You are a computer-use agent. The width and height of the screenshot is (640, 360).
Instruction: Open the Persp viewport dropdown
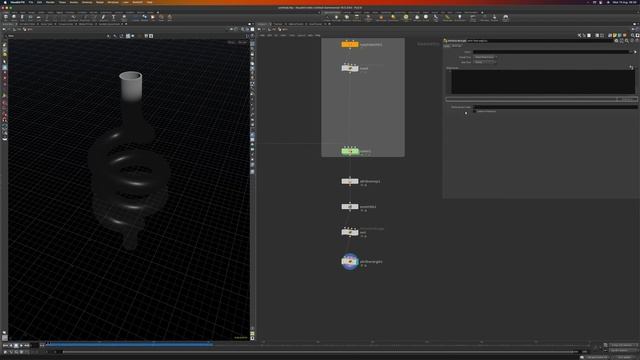tap(231, 42)
